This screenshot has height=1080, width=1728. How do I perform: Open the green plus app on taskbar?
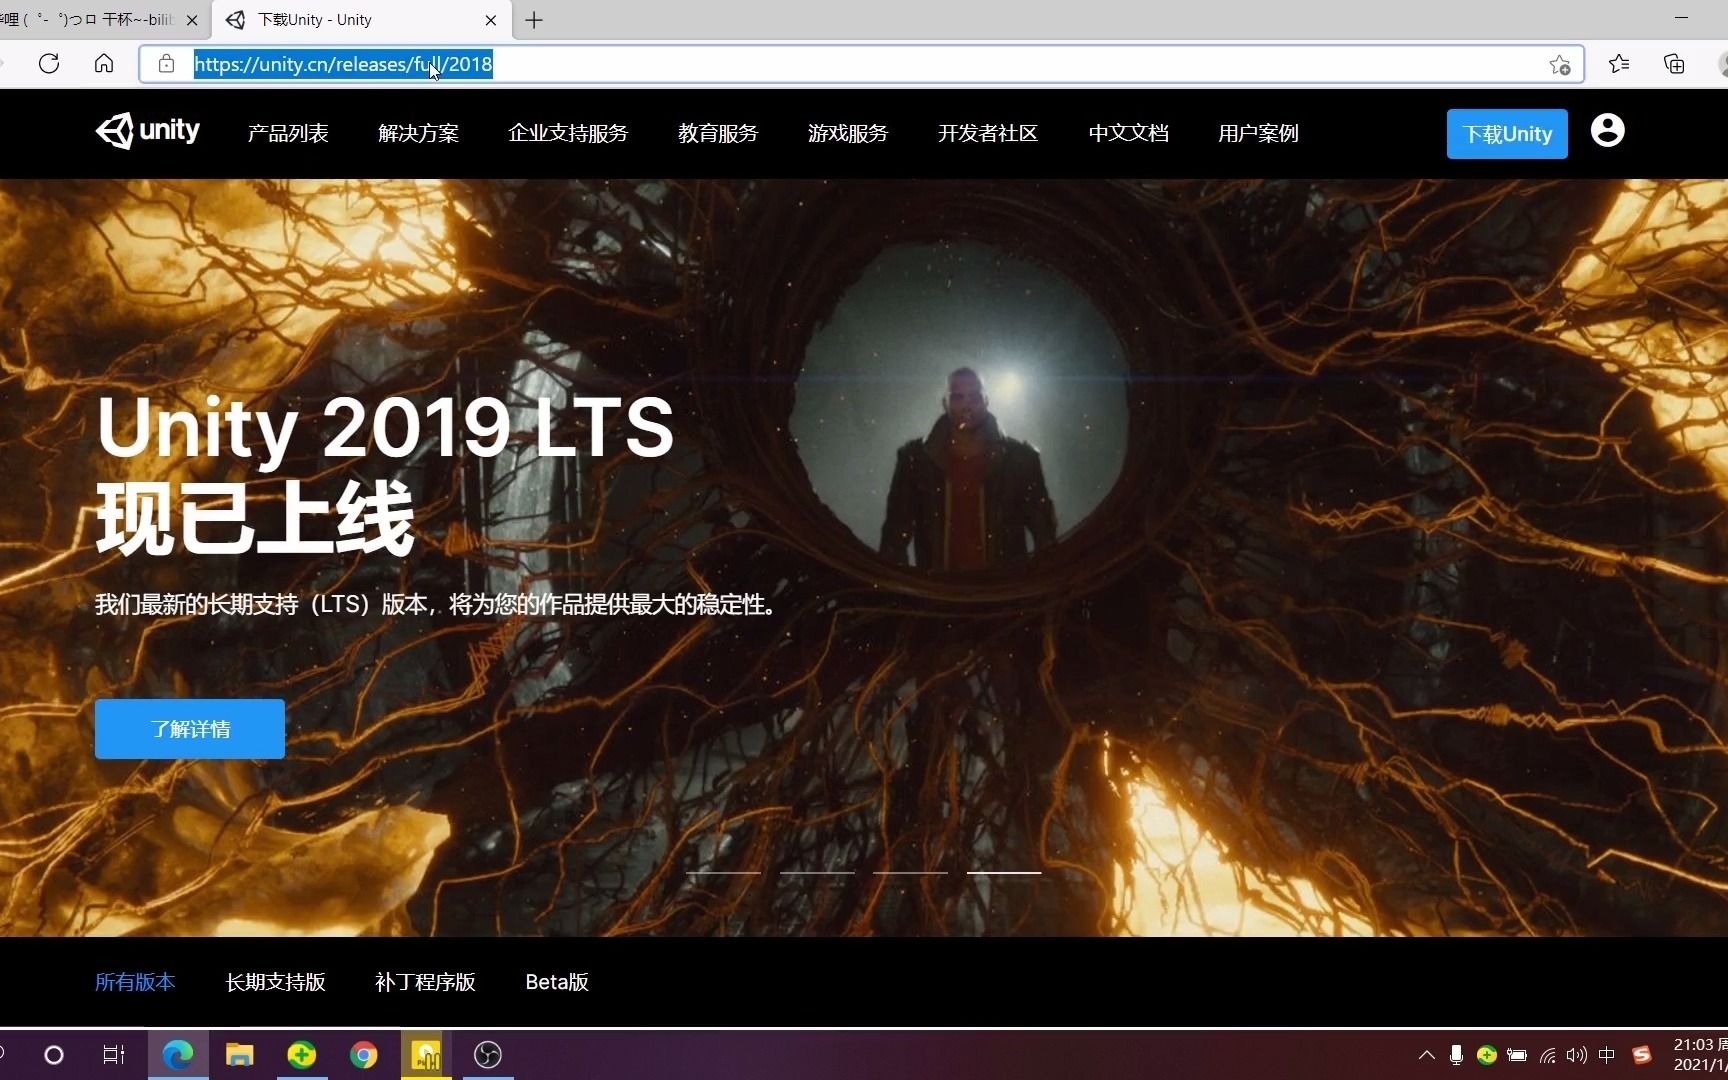pos(301,1055)
